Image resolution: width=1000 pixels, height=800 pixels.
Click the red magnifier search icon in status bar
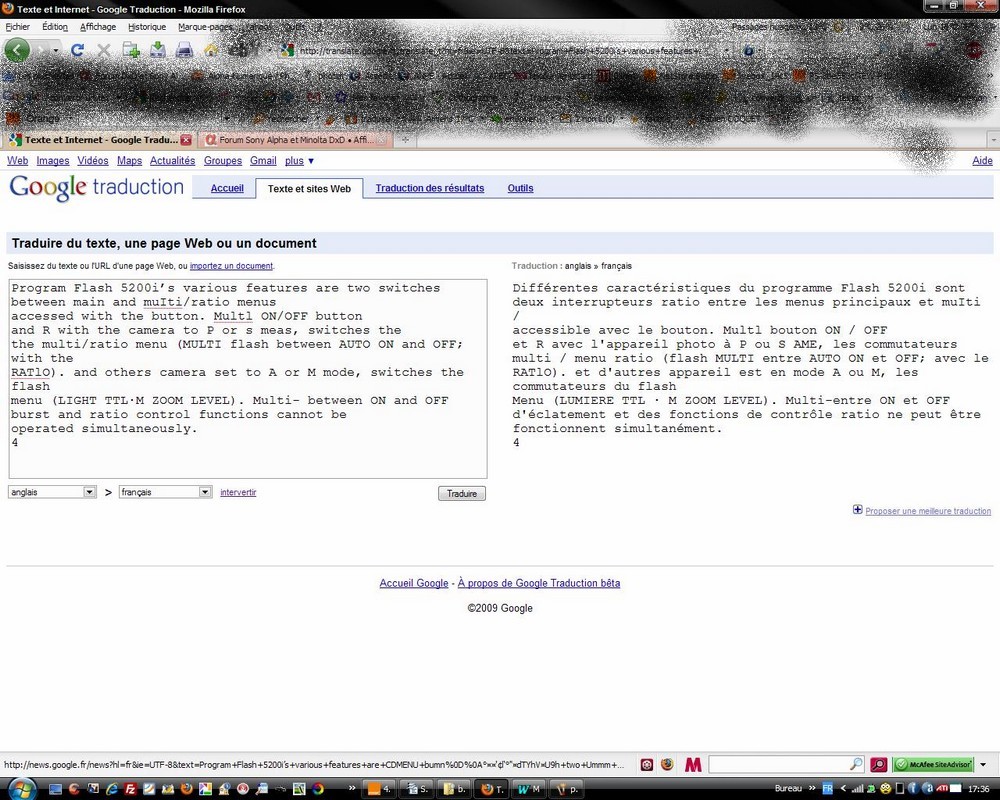[x=878, y=764]
